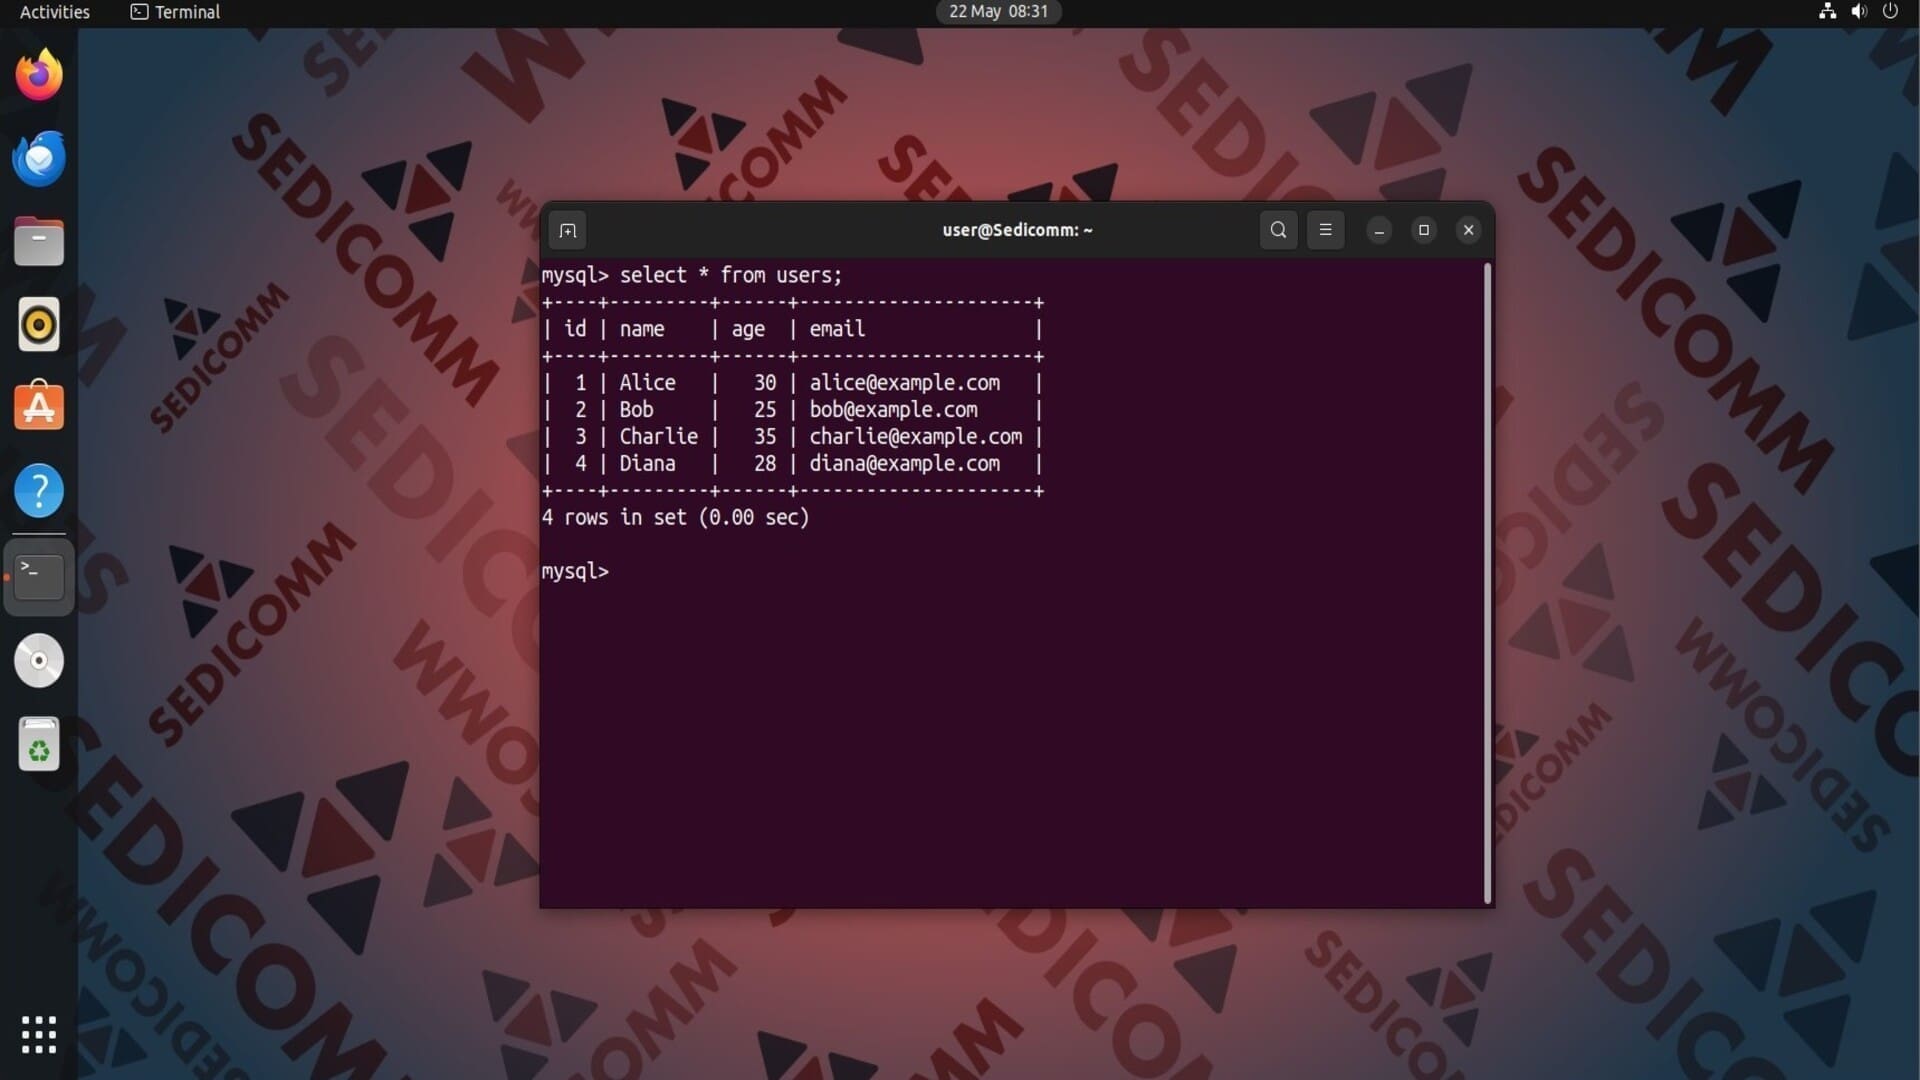1920x1080 pixels.
Task: Open the Terminal app menu in top bar
Action: point(176,12)
